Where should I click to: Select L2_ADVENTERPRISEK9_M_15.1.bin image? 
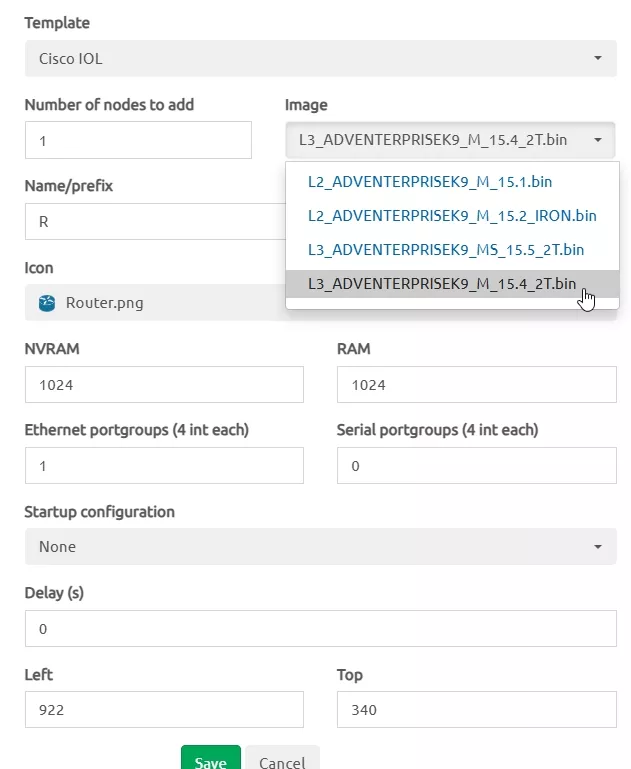click(x=430, y=182)
